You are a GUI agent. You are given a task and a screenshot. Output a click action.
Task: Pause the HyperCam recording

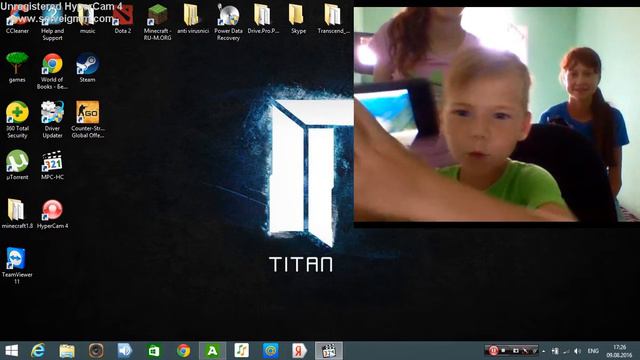(x=493, y=351)
